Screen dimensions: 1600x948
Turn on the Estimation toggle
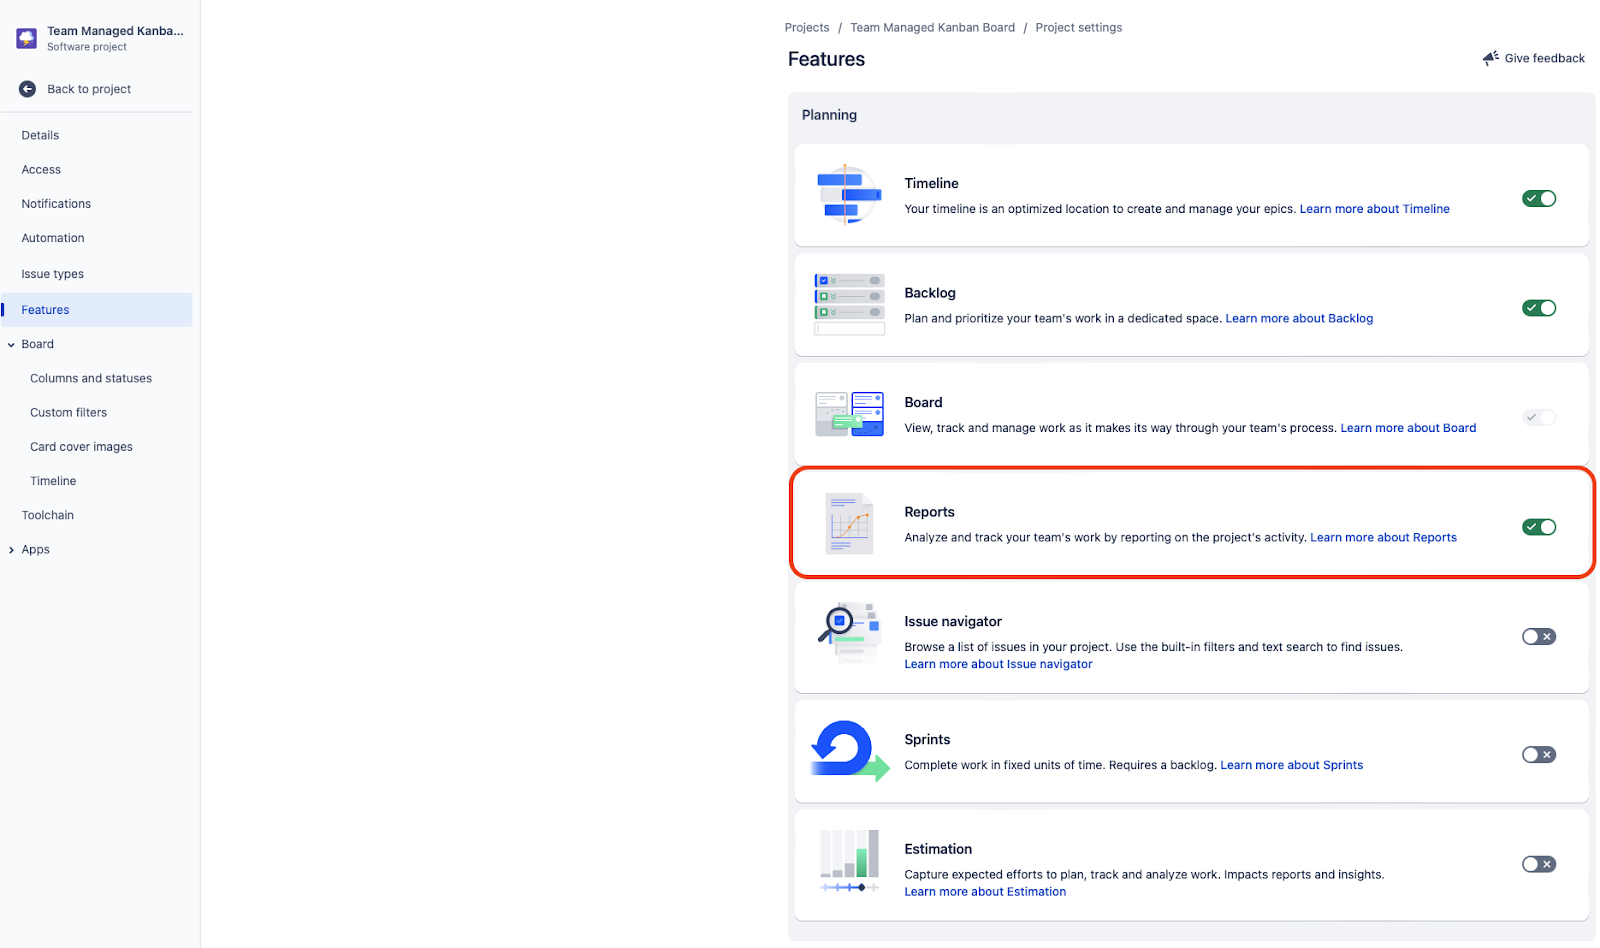pos(1538,864)
